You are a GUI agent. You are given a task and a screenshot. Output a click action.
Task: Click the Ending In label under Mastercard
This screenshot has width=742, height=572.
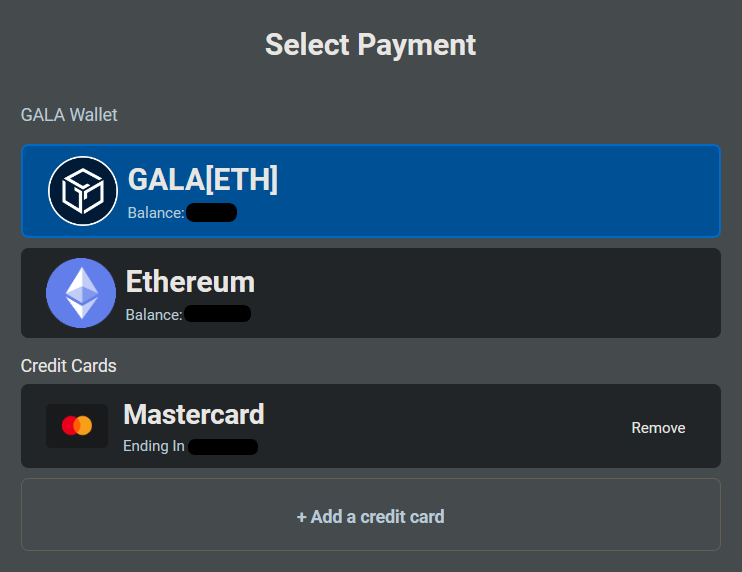pos(154,446)
